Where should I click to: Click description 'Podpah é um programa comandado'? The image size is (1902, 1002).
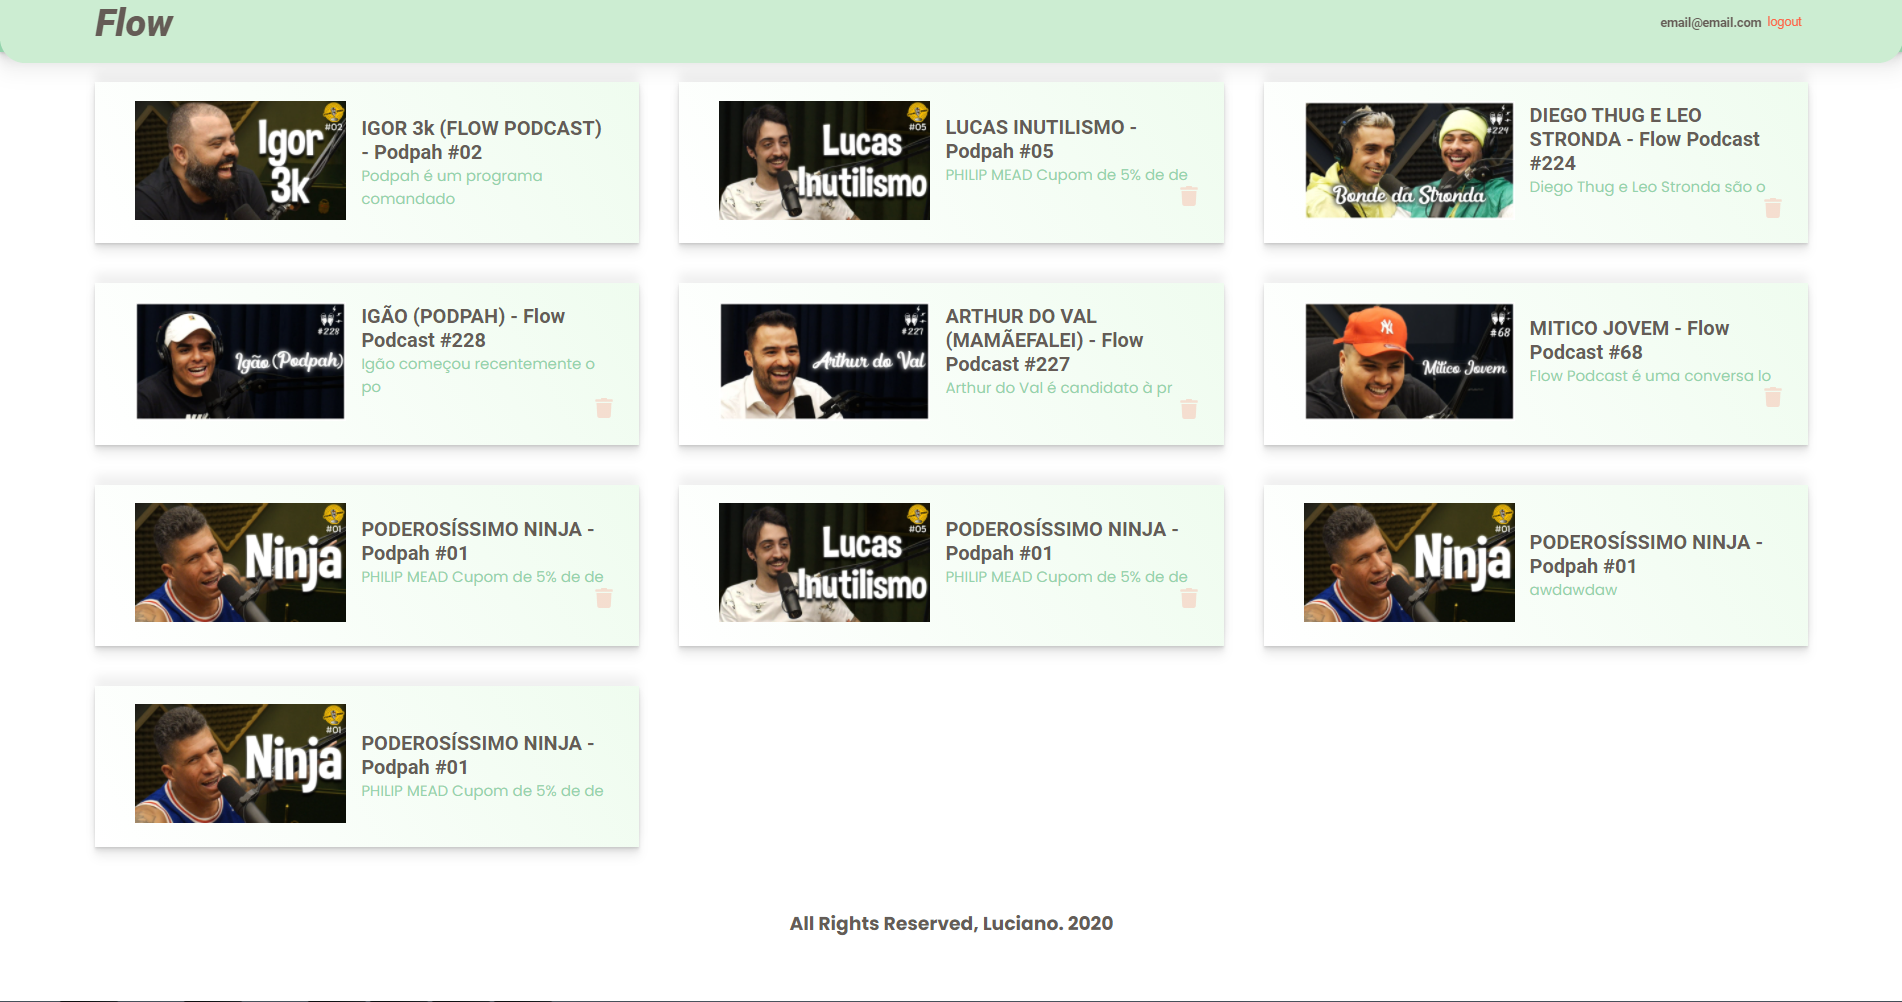pos(452,187)
